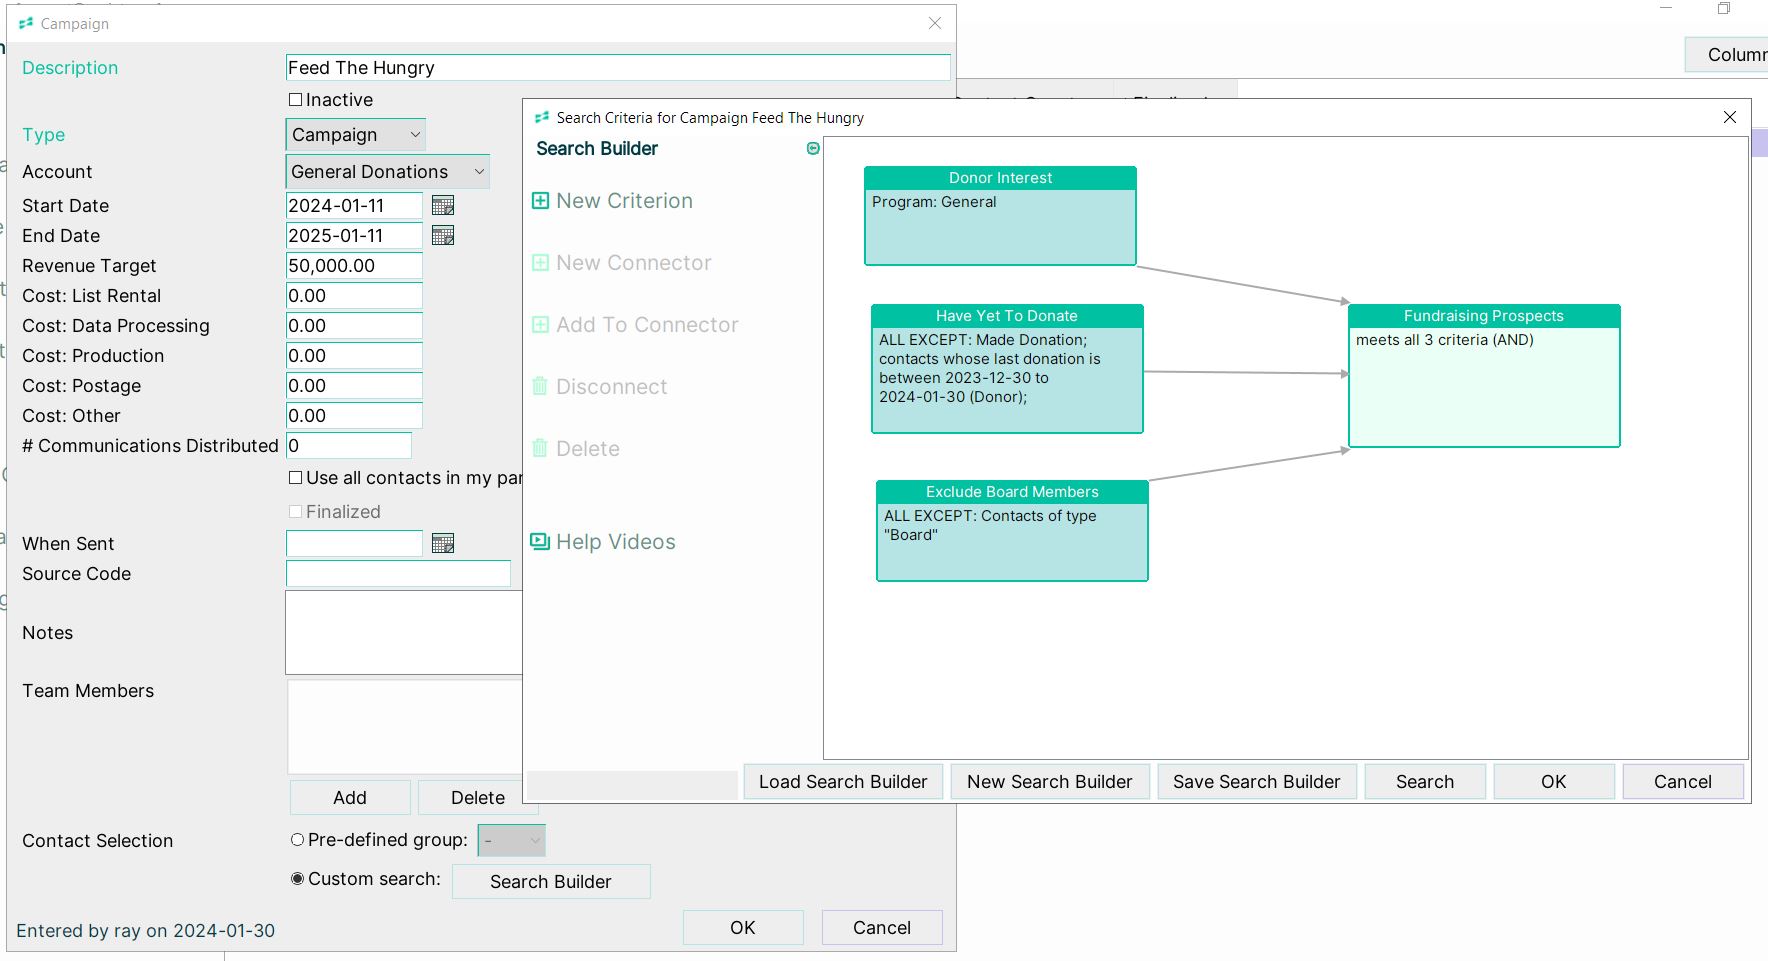Click Save Search Builder button
The height and width of the screenshot is (961, 1768).
coord(1257,782)
